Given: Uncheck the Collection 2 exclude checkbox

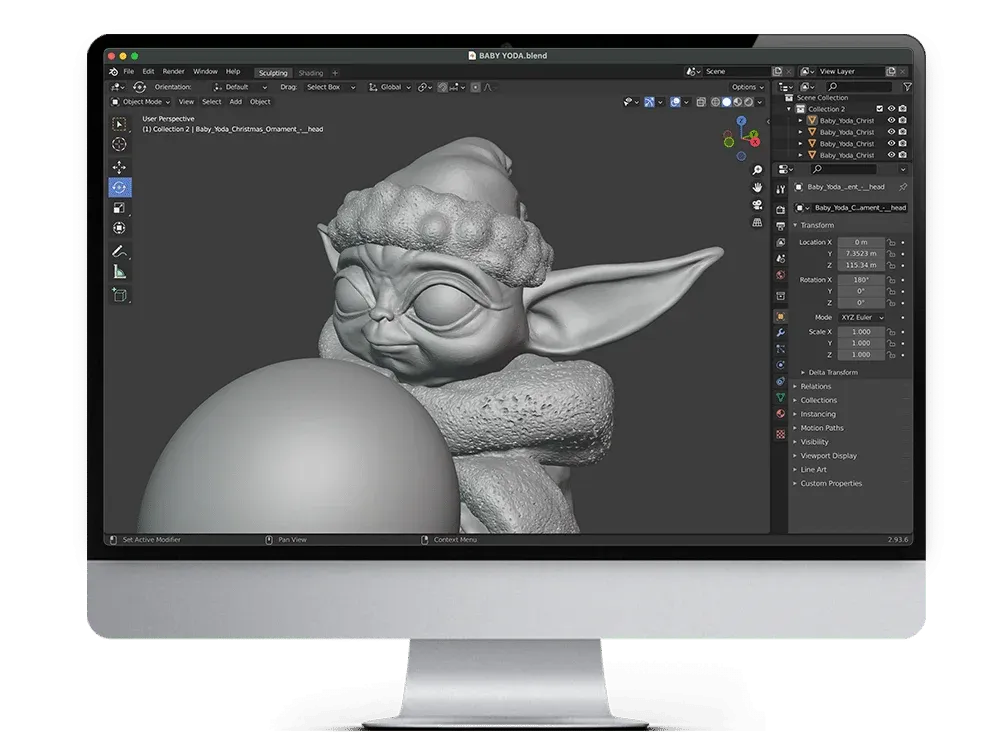Looking at the screenshot, I should (880, 109).
